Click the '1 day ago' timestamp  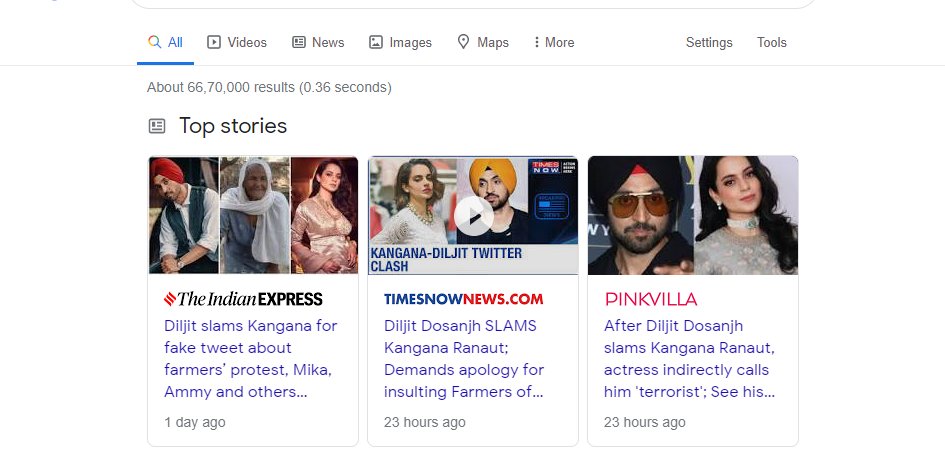point(195,422)
